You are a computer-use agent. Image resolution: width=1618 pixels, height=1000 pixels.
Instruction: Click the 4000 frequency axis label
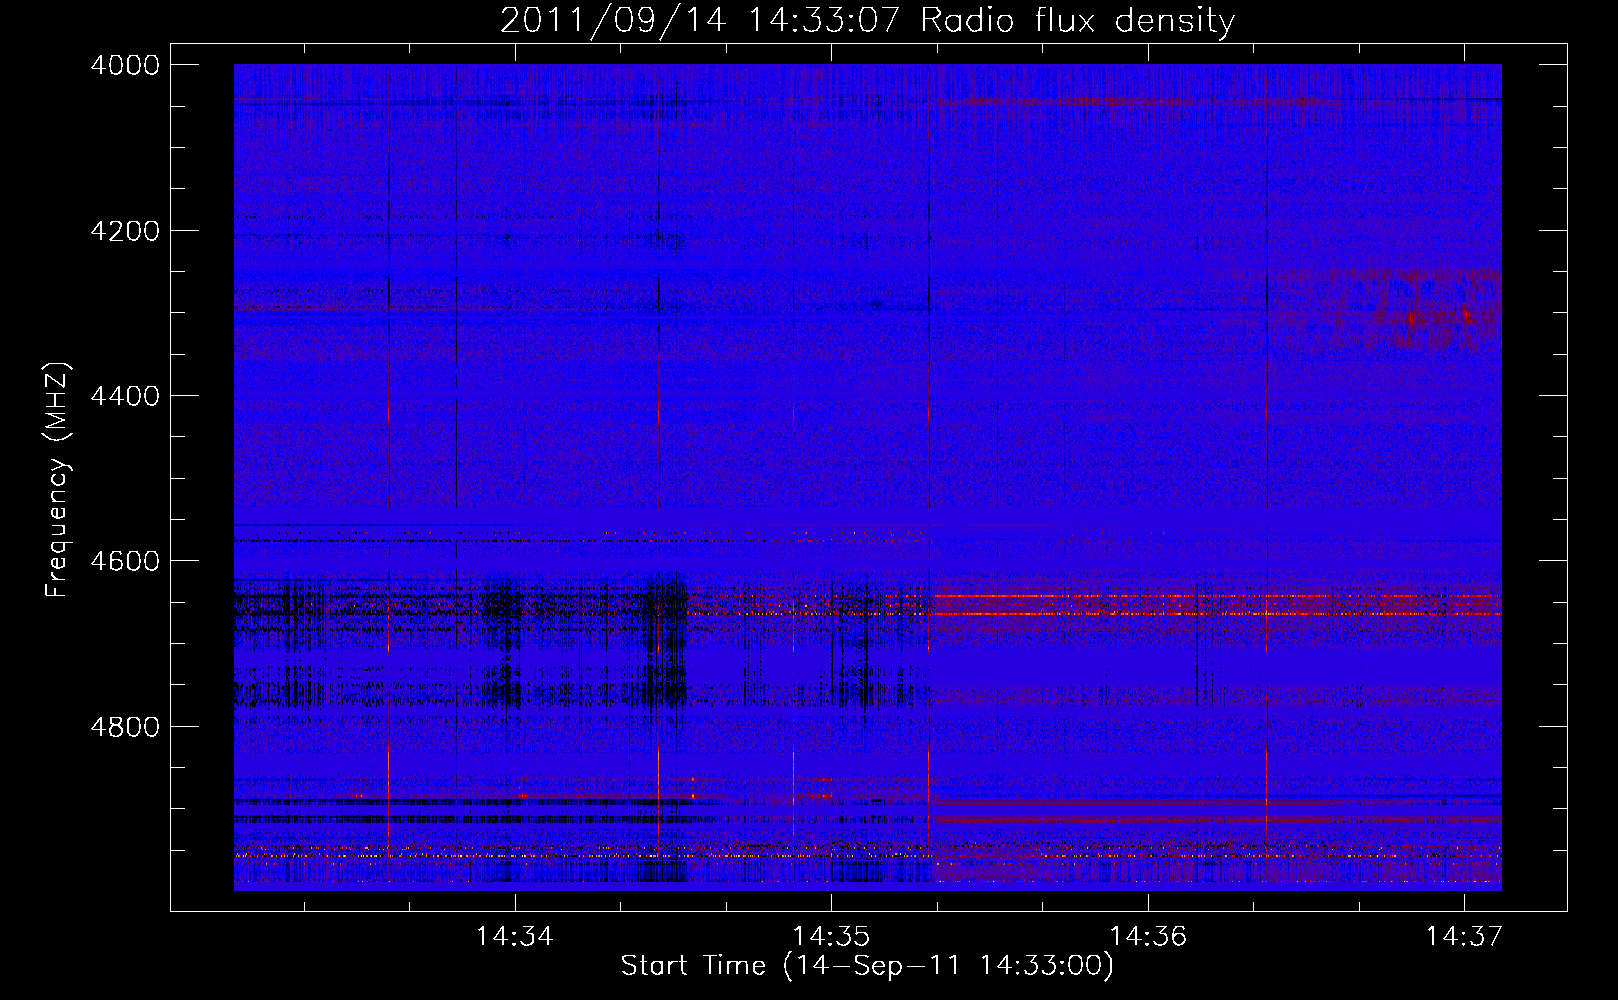click(x=125, y=65)
